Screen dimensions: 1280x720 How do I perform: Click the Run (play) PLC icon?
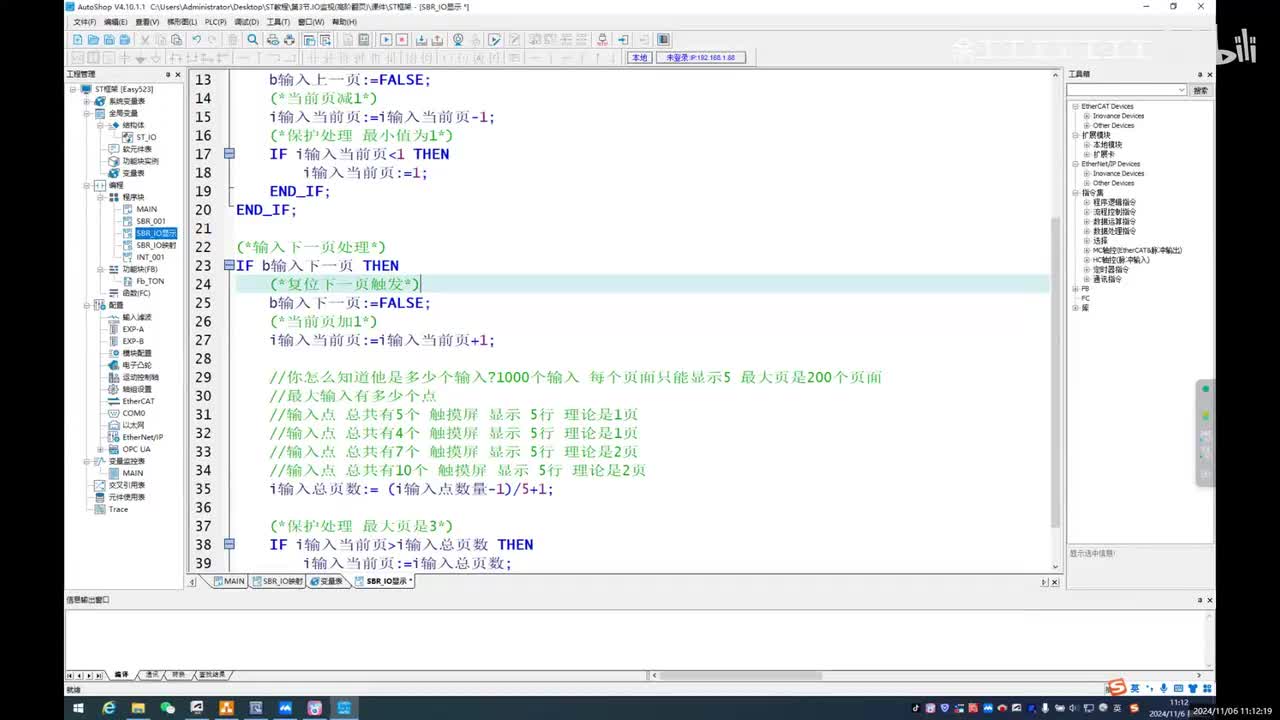pos(385,40)
